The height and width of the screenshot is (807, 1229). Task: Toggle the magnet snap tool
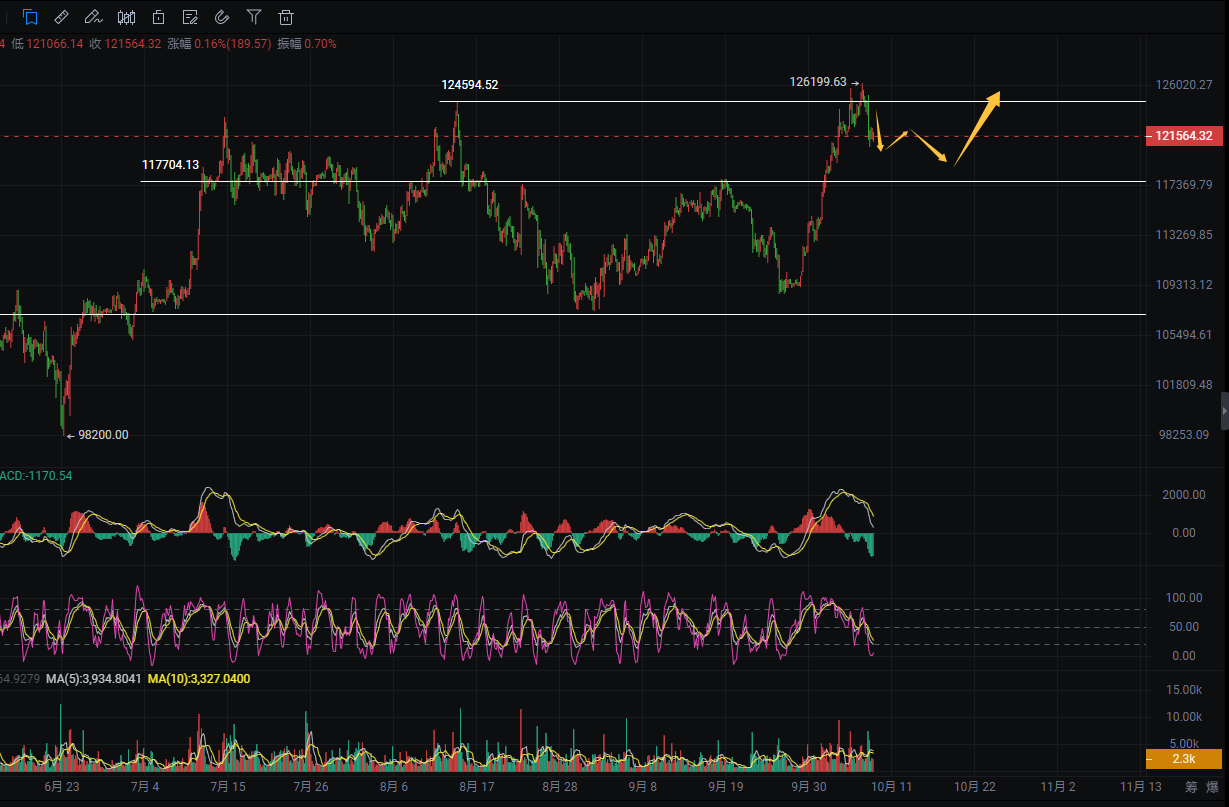[x=222, y=17]
